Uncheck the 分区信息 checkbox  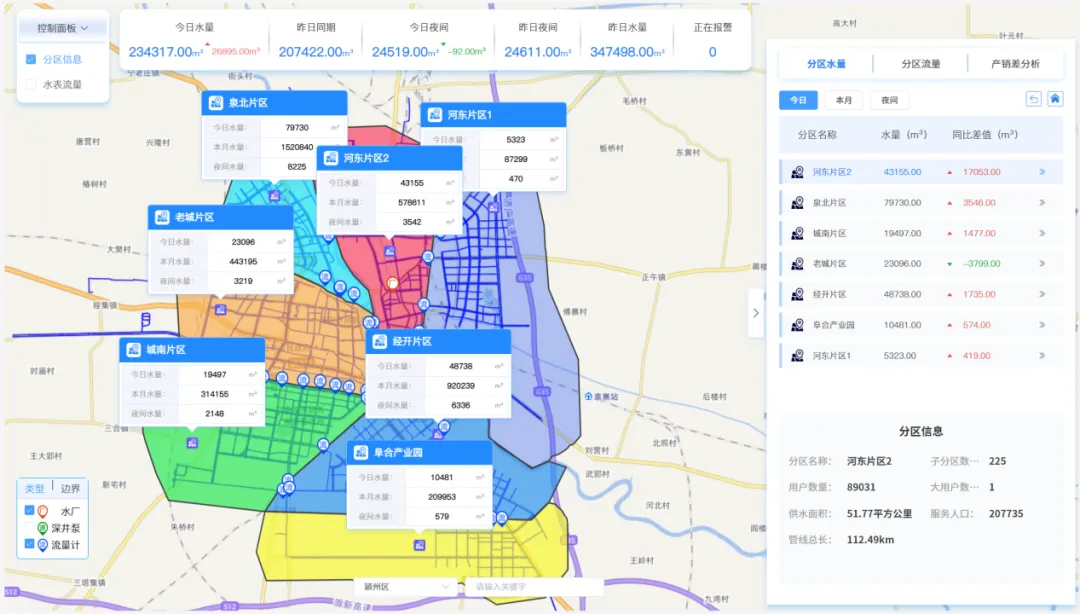click(31, 59)
